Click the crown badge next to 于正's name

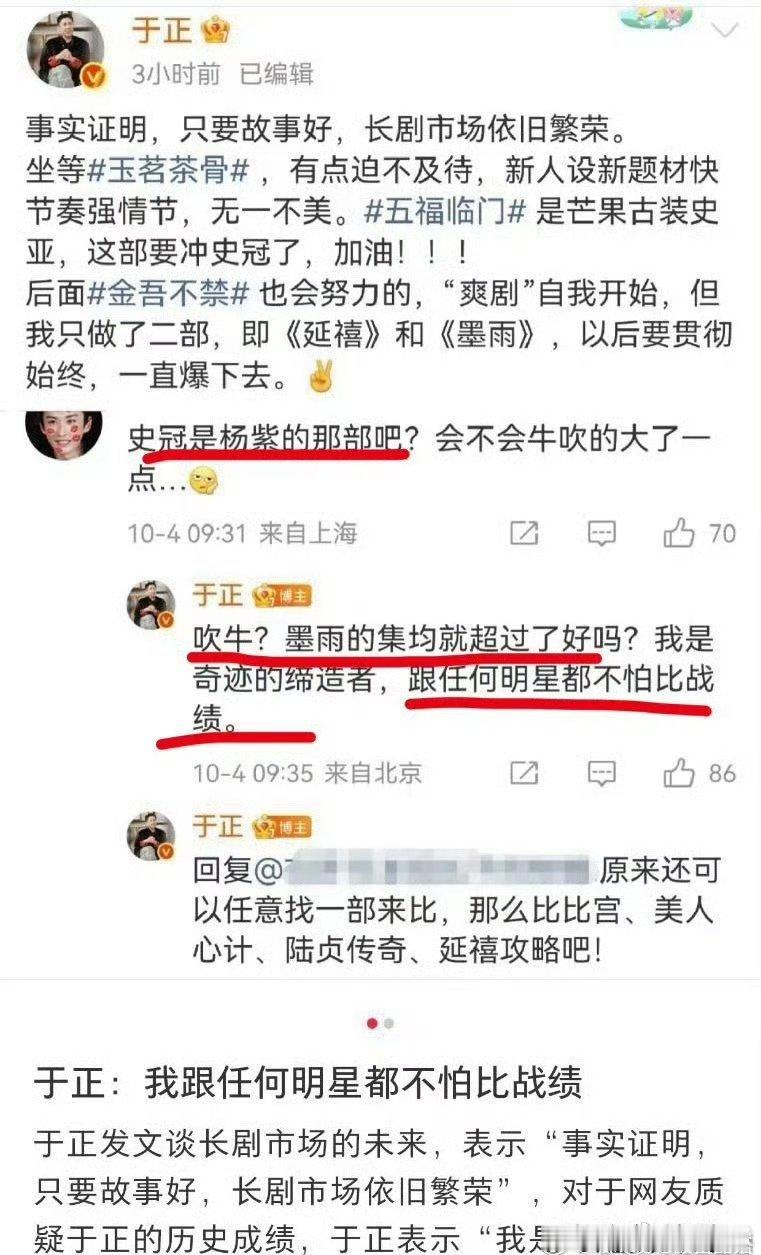click(214, 31)
